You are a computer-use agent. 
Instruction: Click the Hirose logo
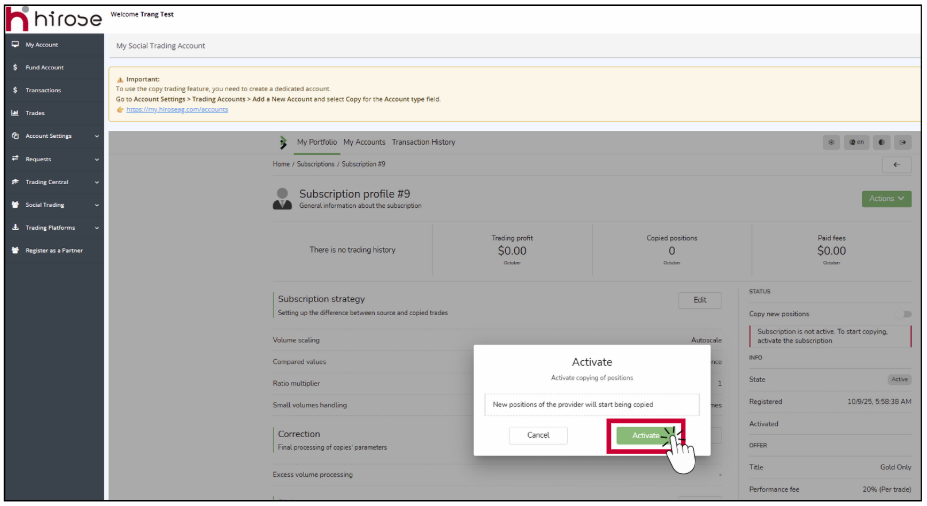54,19
